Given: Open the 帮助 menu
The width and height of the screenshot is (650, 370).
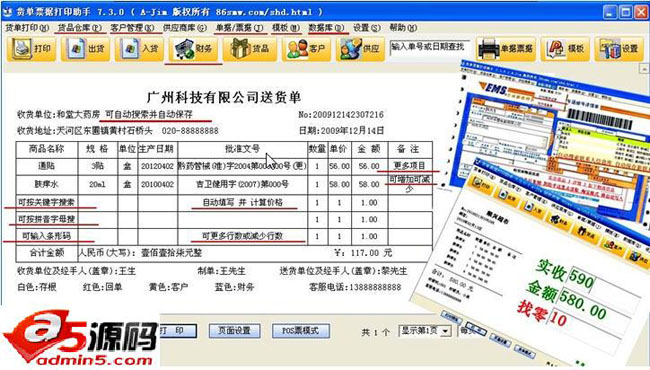Looking at the screenshot, I should tap(403, 28).
